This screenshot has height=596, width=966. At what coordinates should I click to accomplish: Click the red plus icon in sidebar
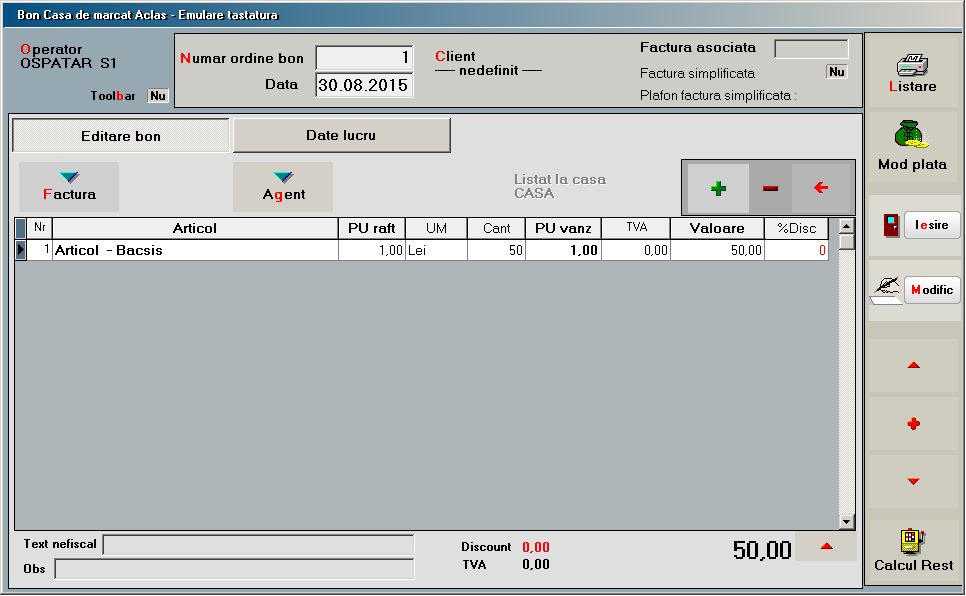point(912,424)
